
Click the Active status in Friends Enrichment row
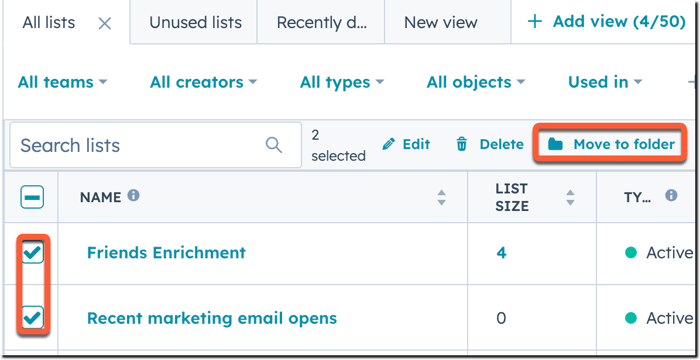tap(658, 253)
